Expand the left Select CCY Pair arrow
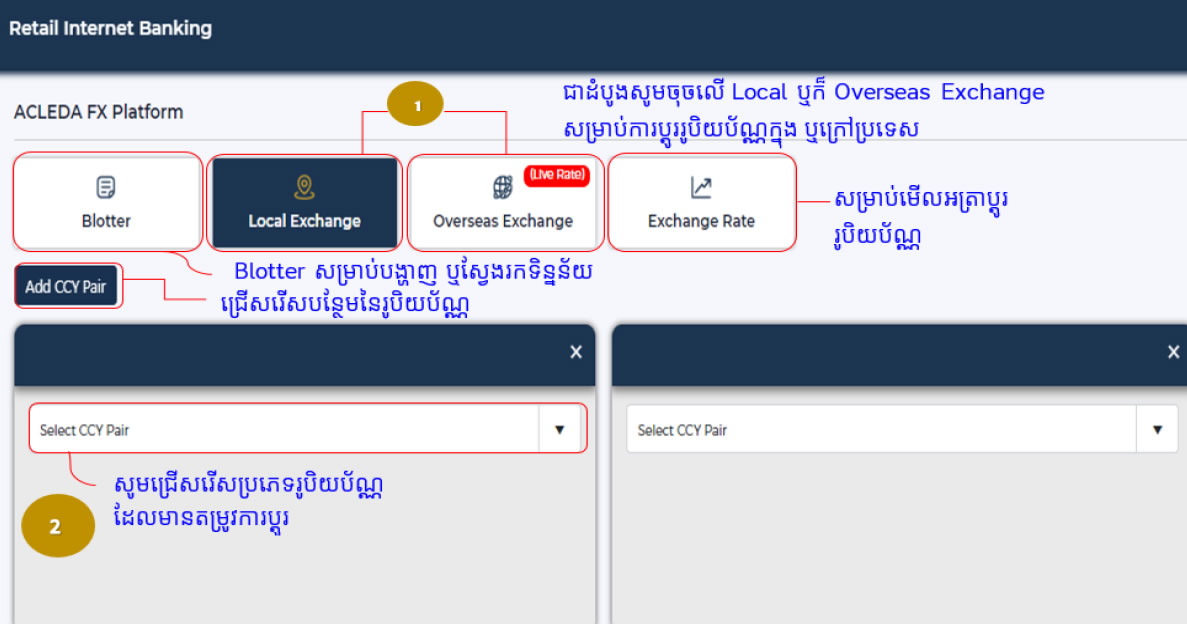 (x=559, y=429)
